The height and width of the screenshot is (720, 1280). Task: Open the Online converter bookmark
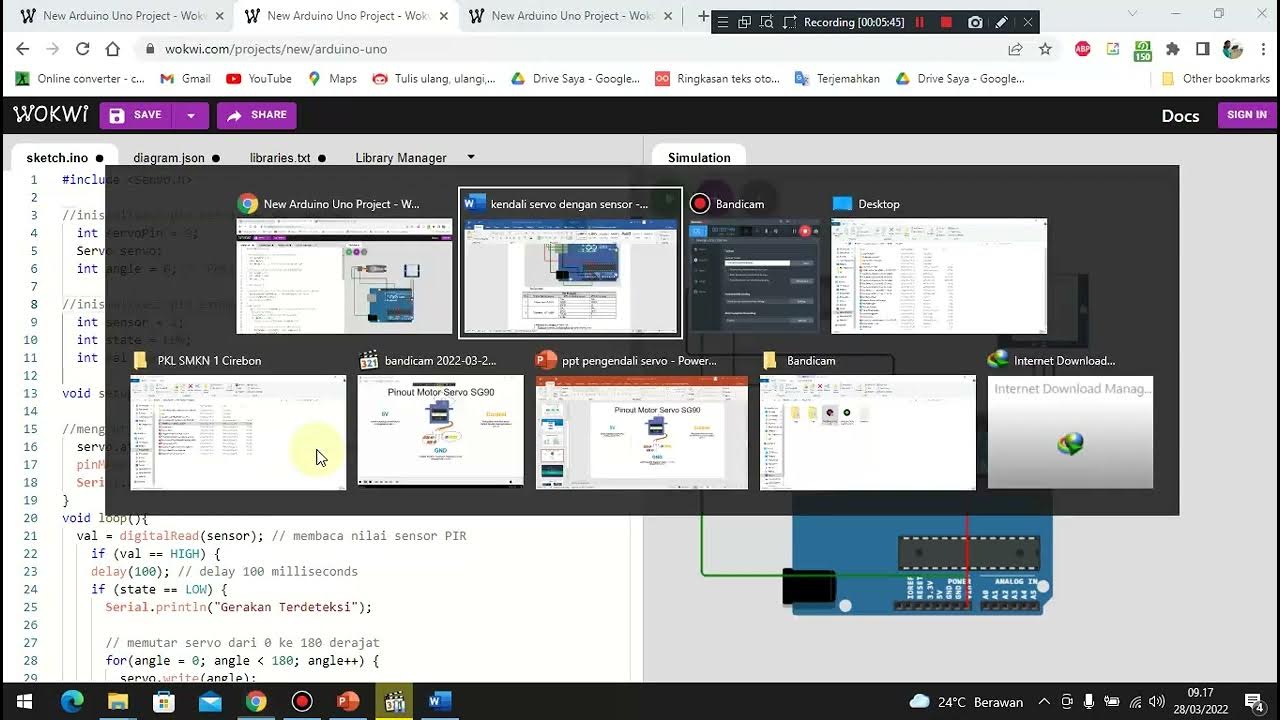tap(80, 79)
